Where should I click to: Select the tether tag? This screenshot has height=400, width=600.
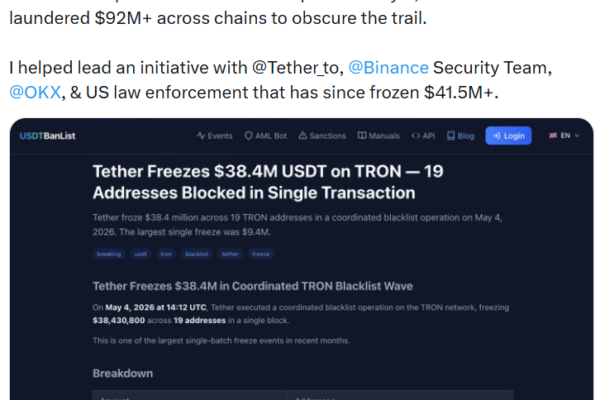(230, 254)
